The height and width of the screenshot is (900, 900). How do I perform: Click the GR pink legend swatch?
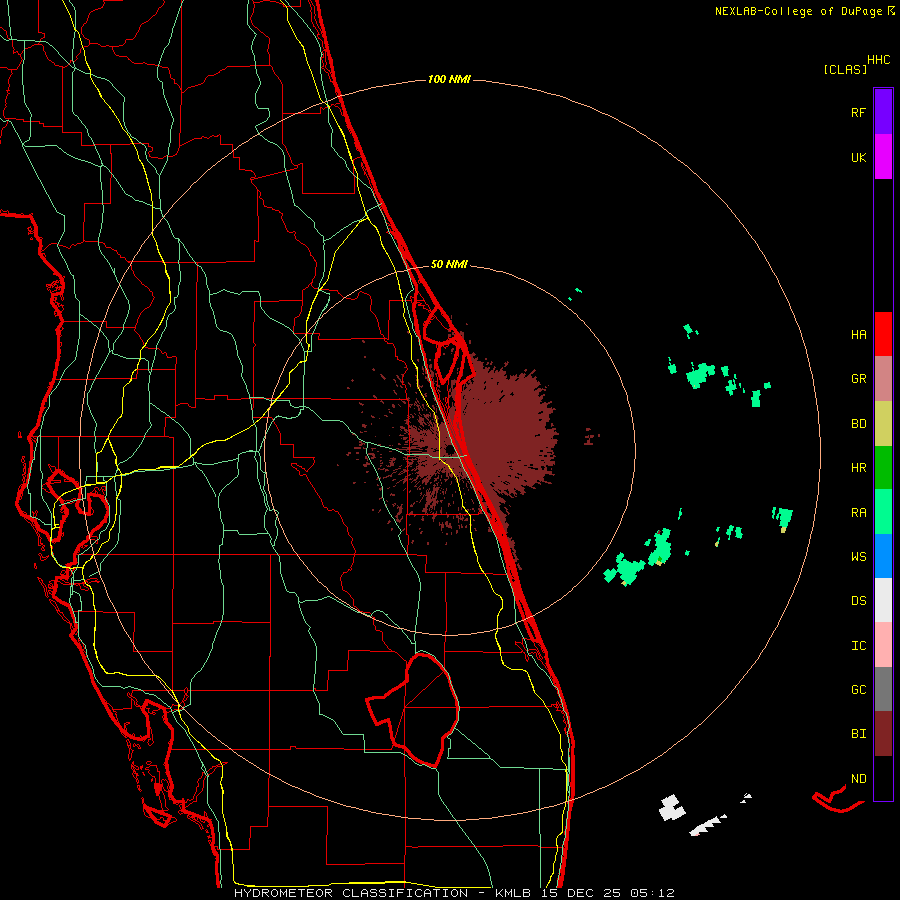[x=883, y=379]
